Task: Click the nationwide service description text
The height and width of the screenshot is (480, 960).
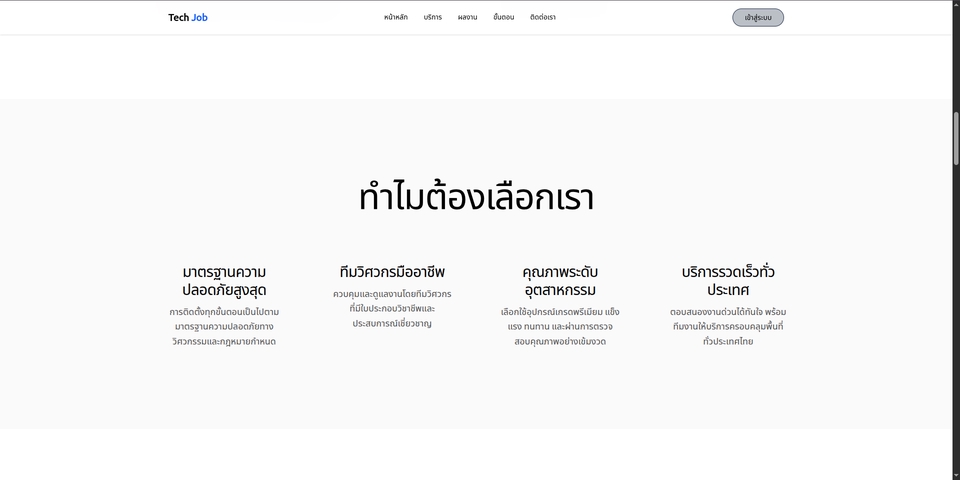Action: coord(728,326)
